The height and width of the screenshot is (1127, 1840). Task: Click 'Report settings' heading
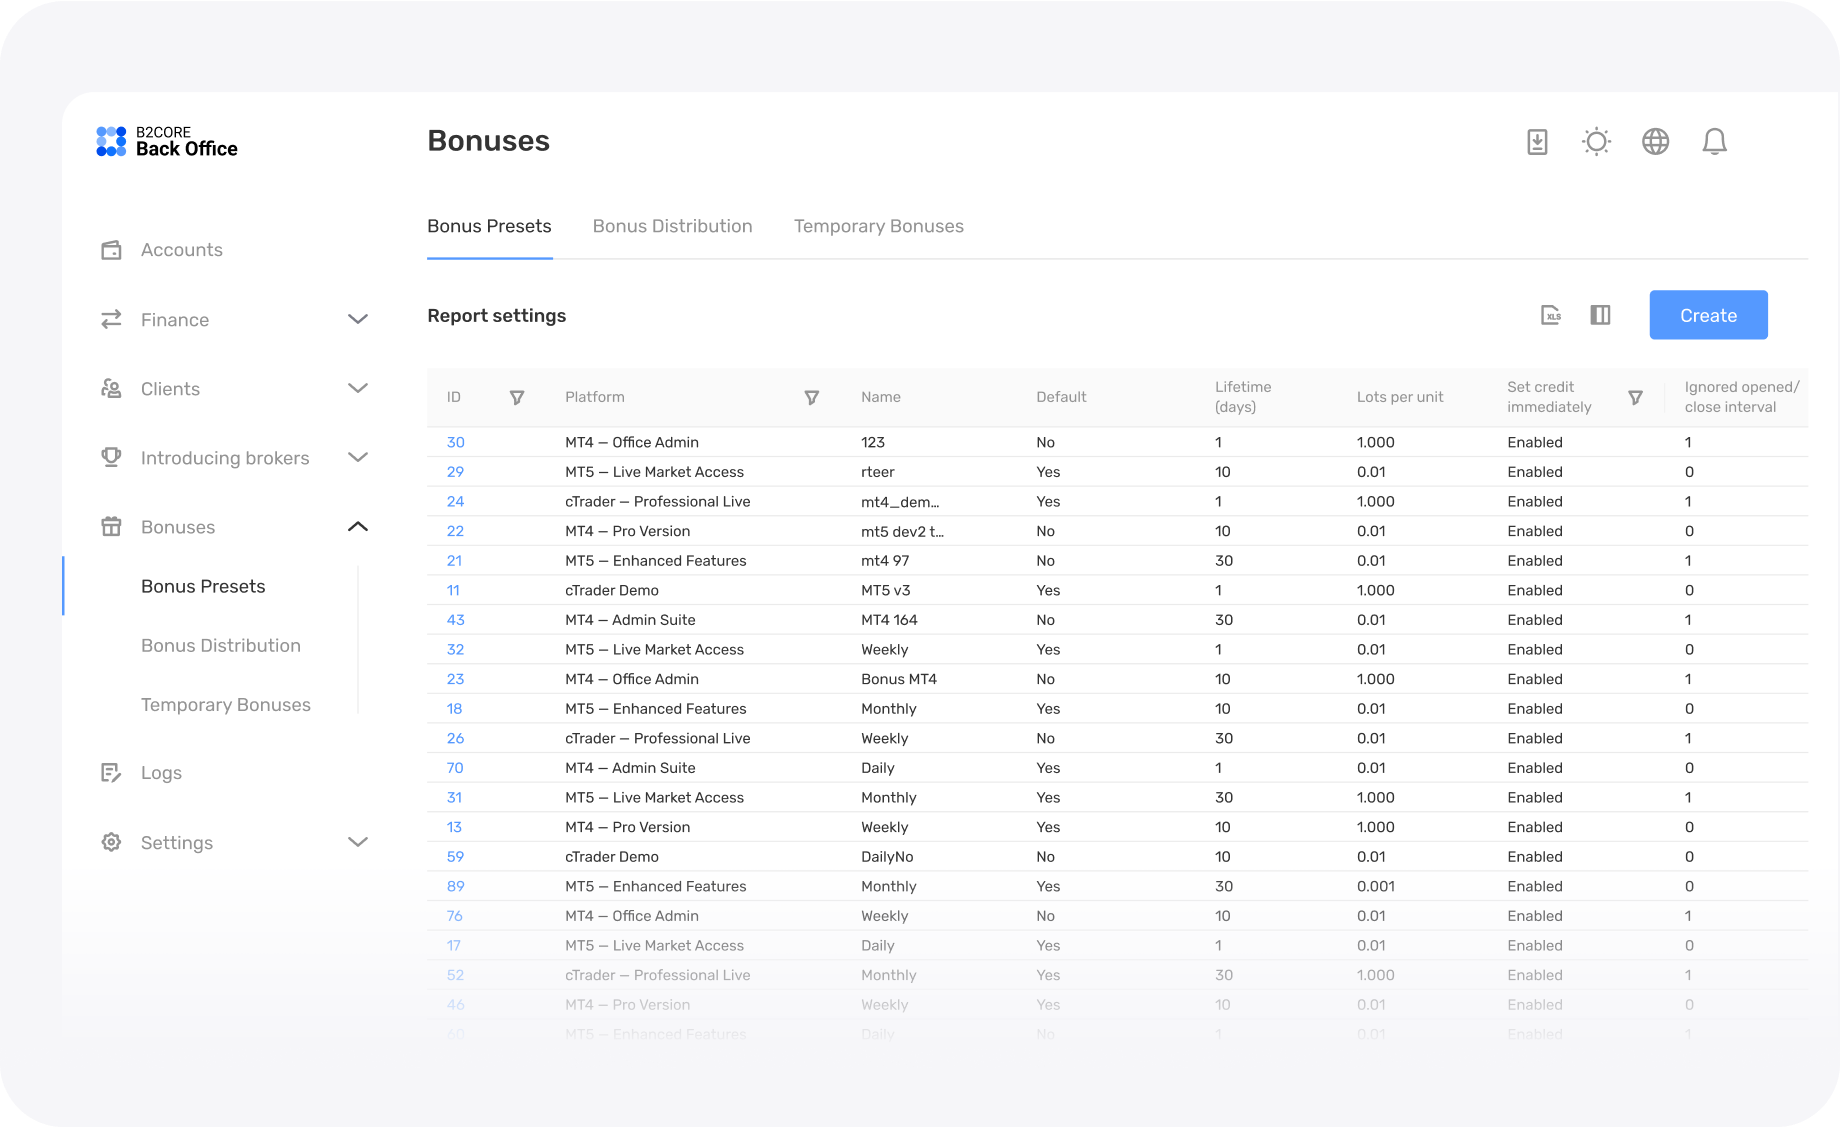click(x=497, y=316)
